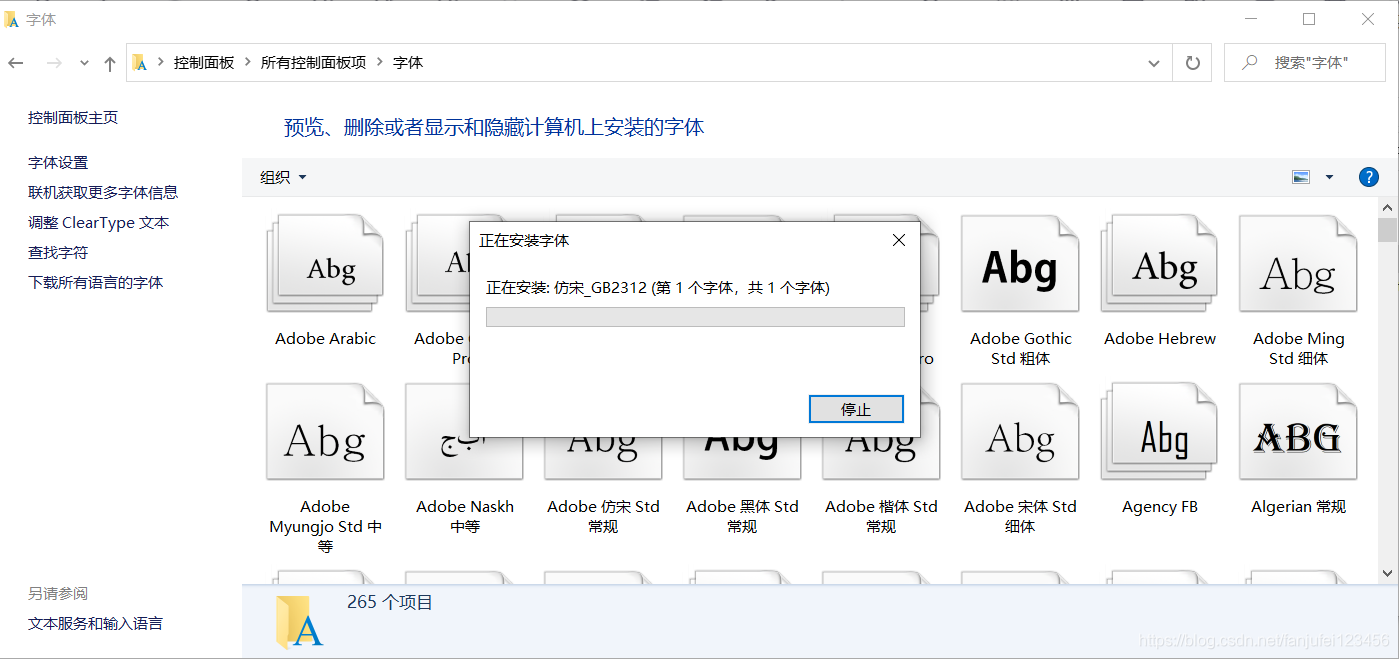Image resolution: width=1399 pixels, height=659 pixels.
Task: Open 调整 ClearType 文本 link
Action: coord(99,222)
